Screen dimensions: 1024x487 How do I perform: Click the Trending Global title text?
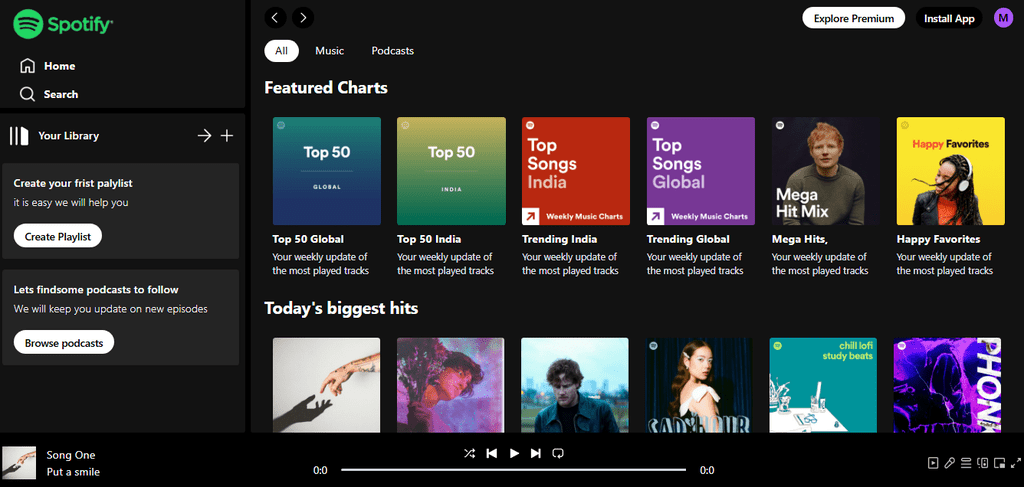point(688,239)
